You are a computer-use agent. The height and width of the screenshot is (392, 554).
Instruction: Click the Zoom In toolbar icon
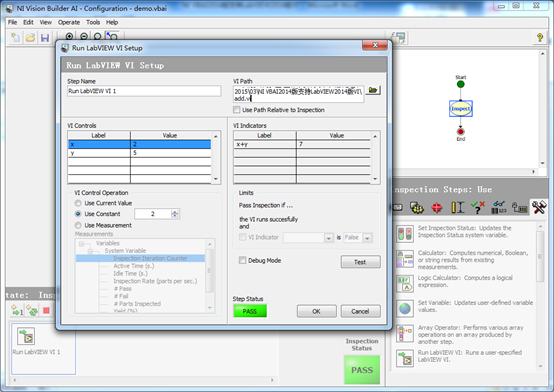70,36
